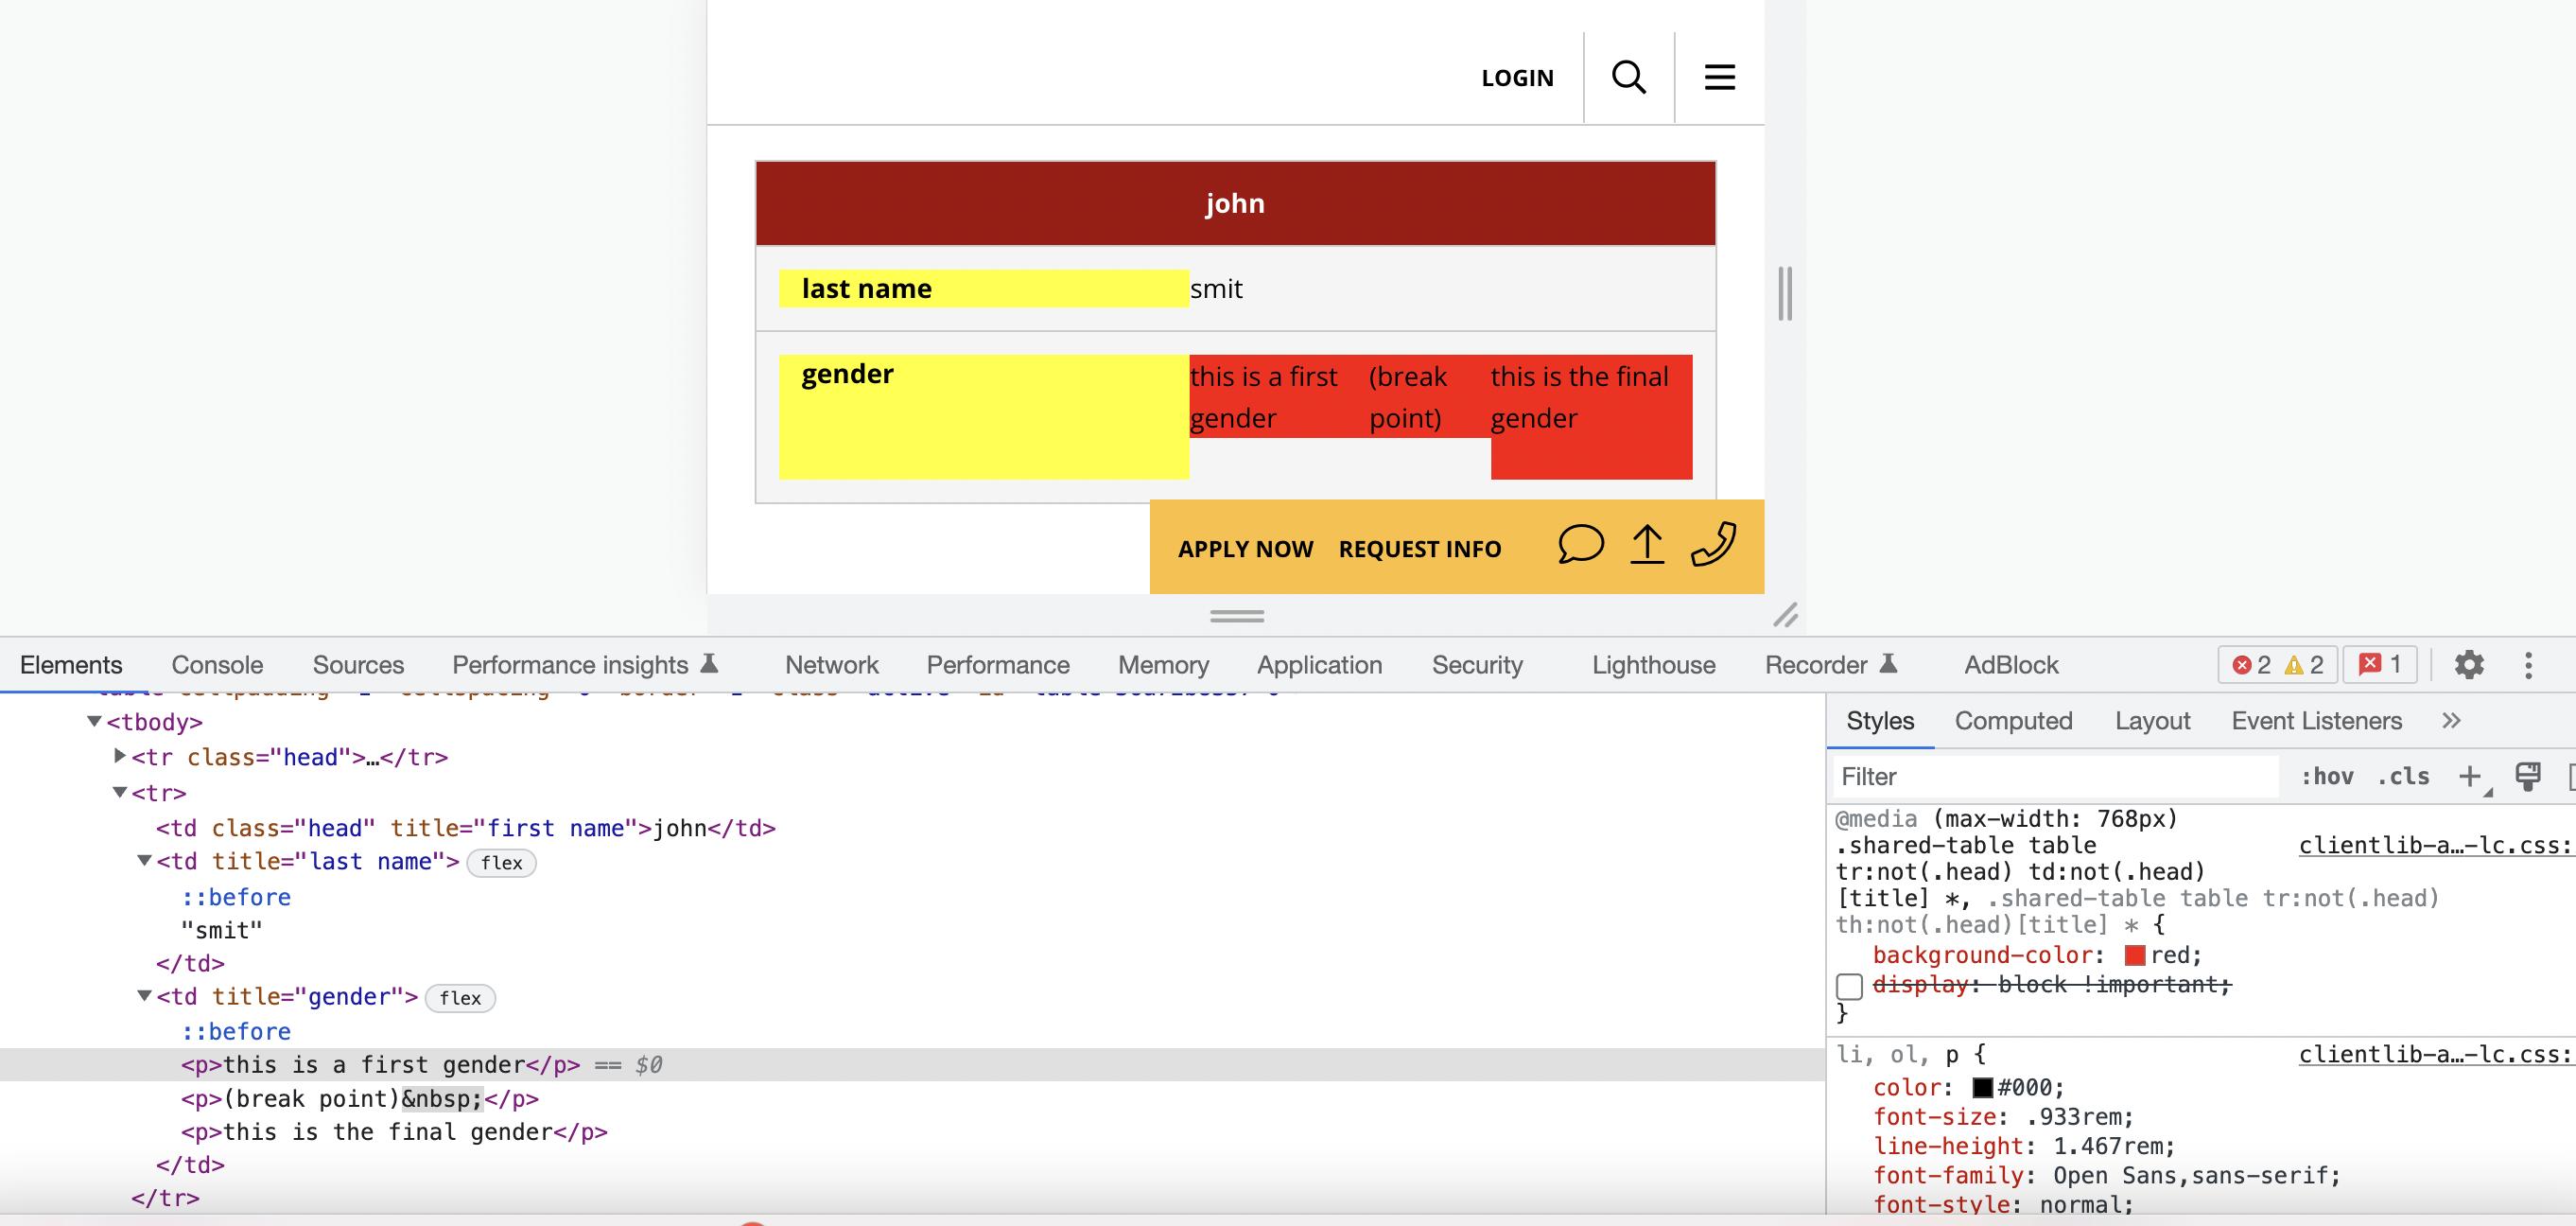
Task: Click the red issues counter showing 1
Action: point(2380,665)
